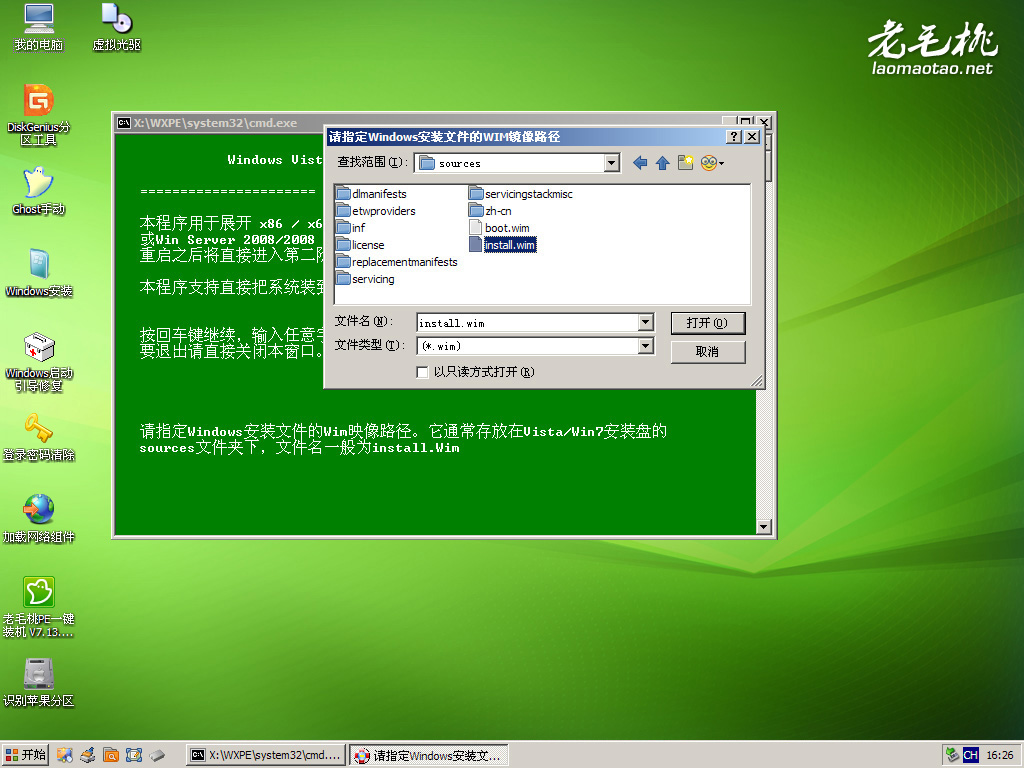The image size is (1024, 768).
Task: Close the WIM path dialog
Action: coord(752,136)
